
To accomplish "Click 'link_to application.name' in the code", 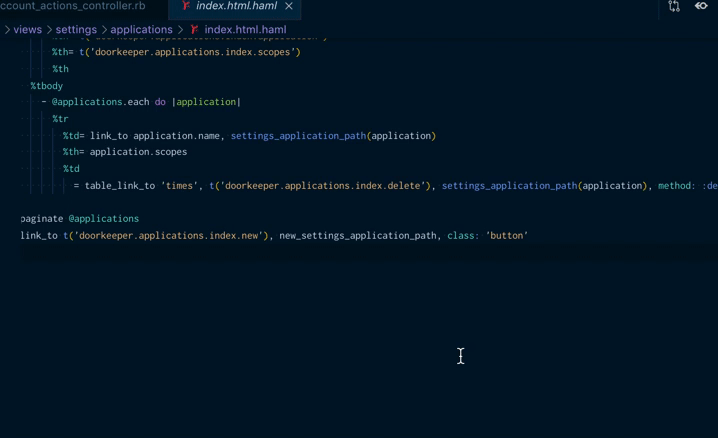I will (154, 136).
